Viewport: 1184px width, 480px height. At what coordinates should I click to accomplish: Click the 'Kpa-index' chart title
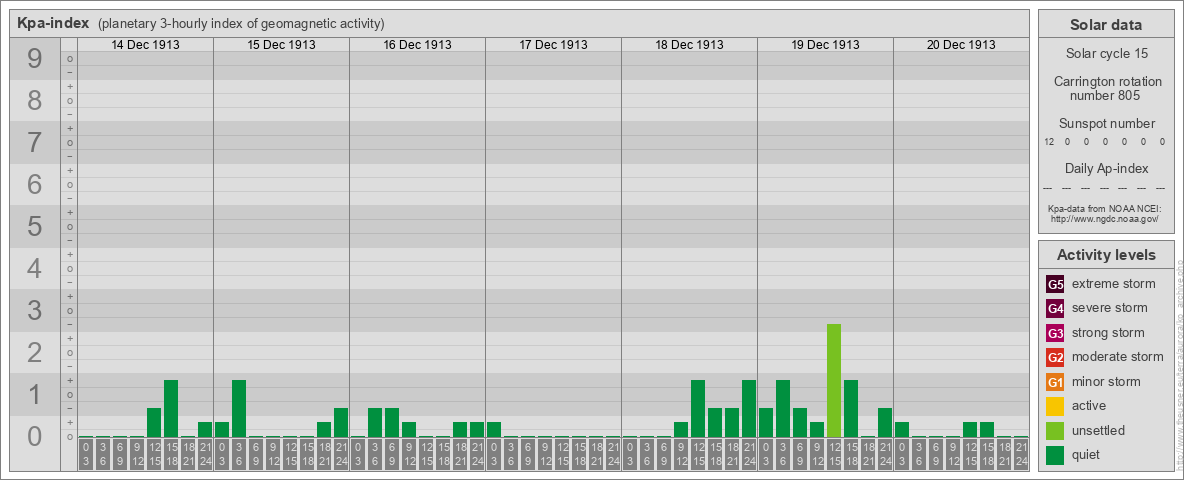53,23
